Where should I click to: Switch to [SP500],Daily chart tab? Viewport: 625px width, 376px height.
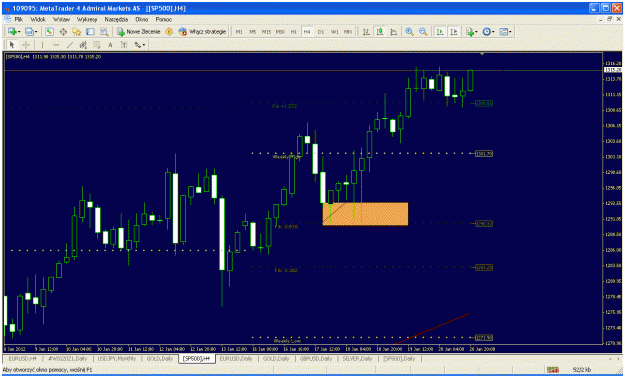pos(399,358)
